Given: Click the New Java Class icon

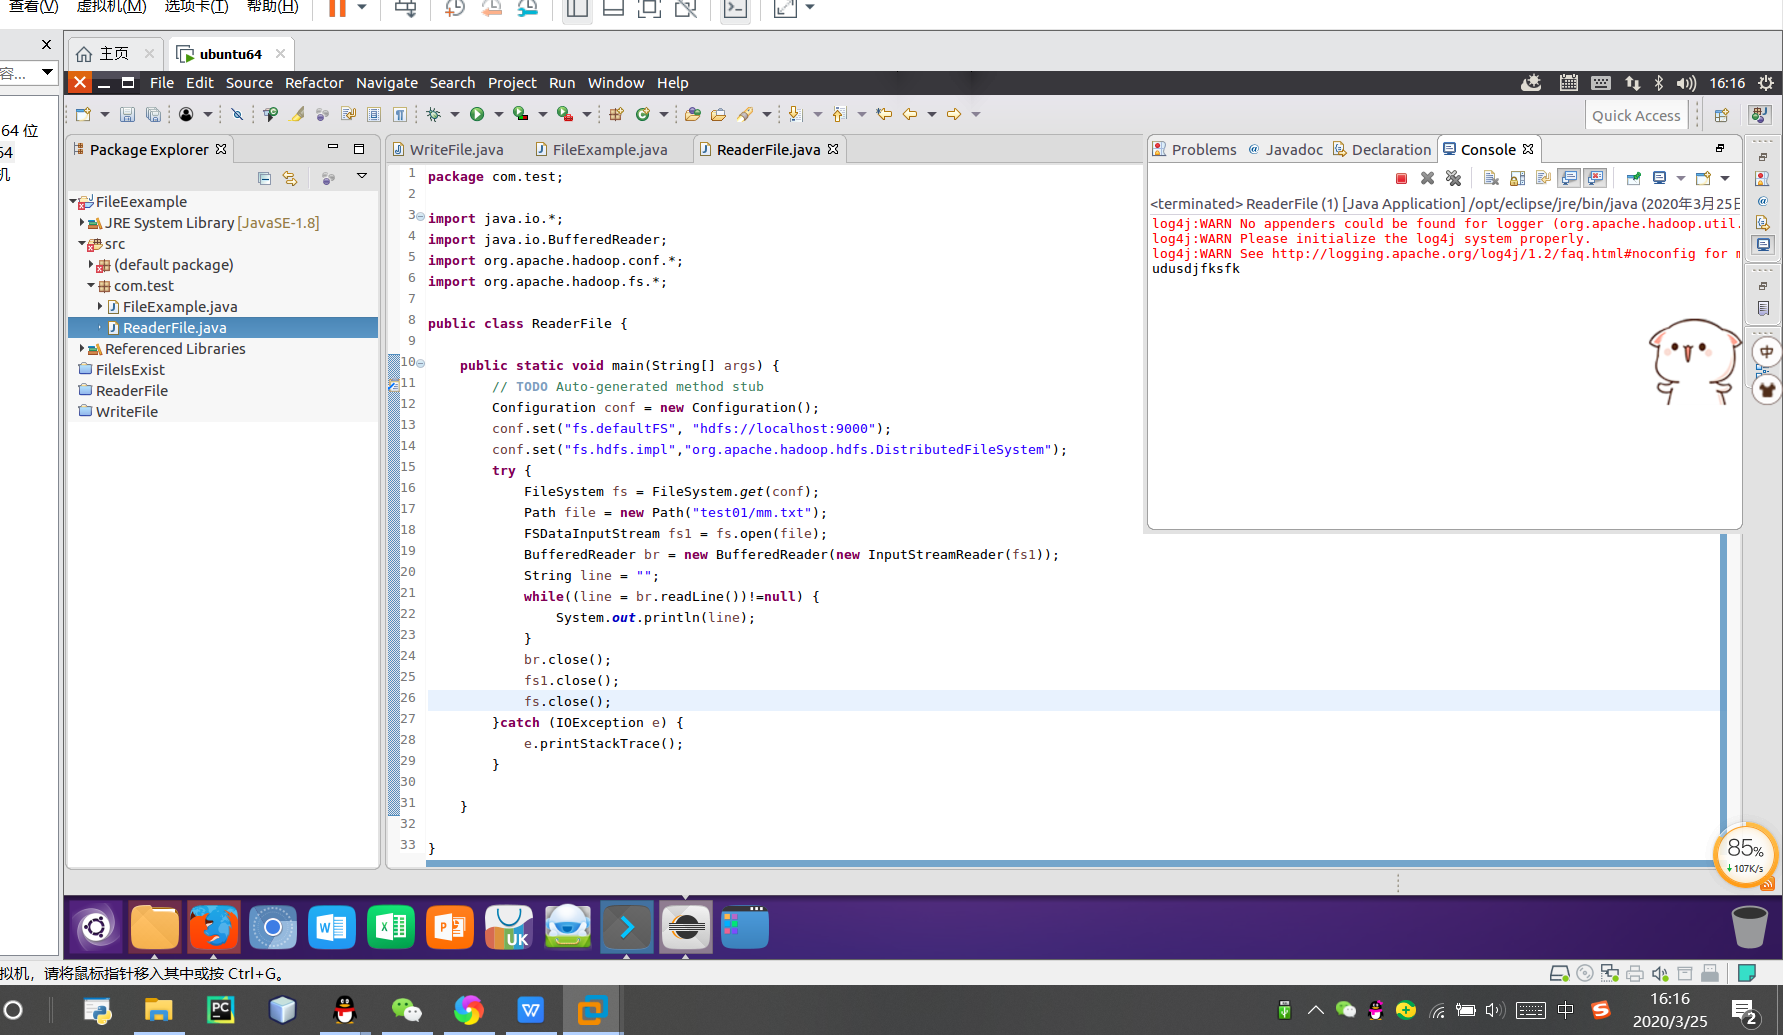Looking at the screenshot, I should 643,114.
